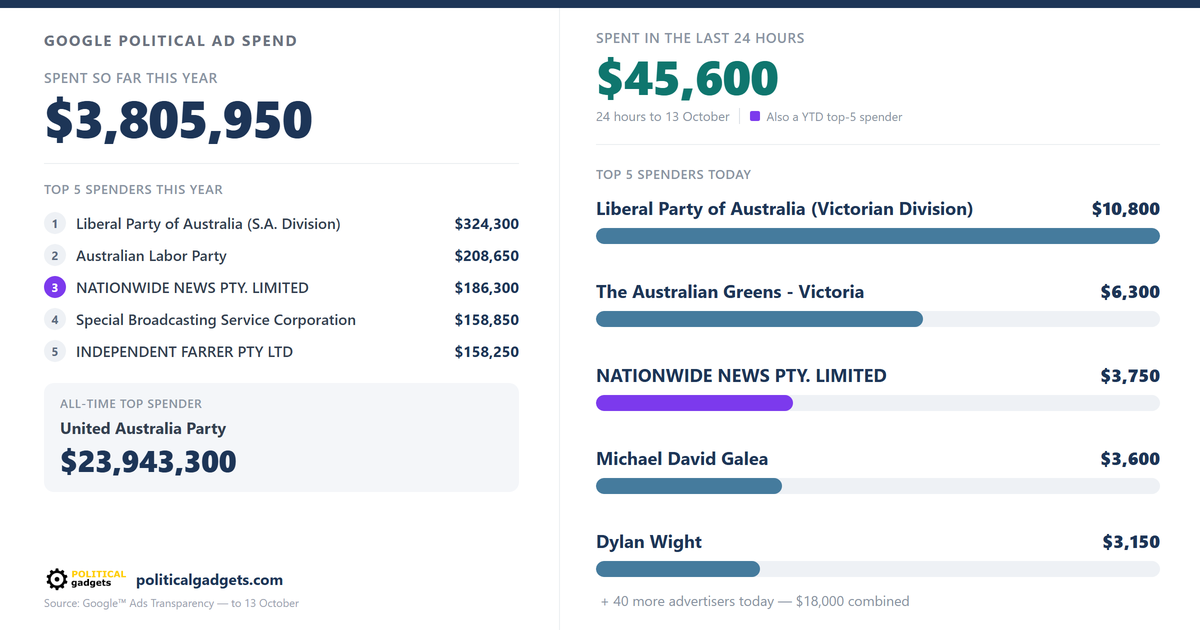
Task: Click the $45,600 last 24 hours total
Action: pyautogui.click(x=687, y=80)
